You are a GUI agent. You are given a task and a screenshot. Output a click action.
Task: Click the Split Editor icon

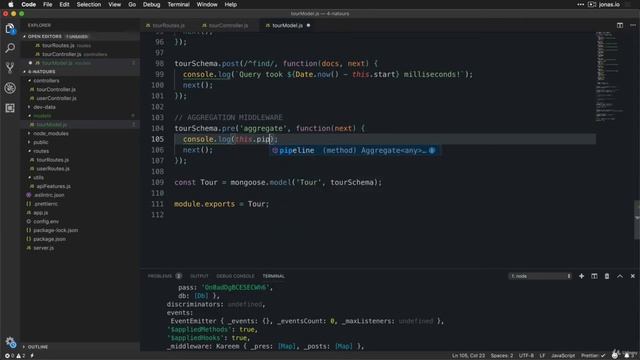tap(620, 25)
